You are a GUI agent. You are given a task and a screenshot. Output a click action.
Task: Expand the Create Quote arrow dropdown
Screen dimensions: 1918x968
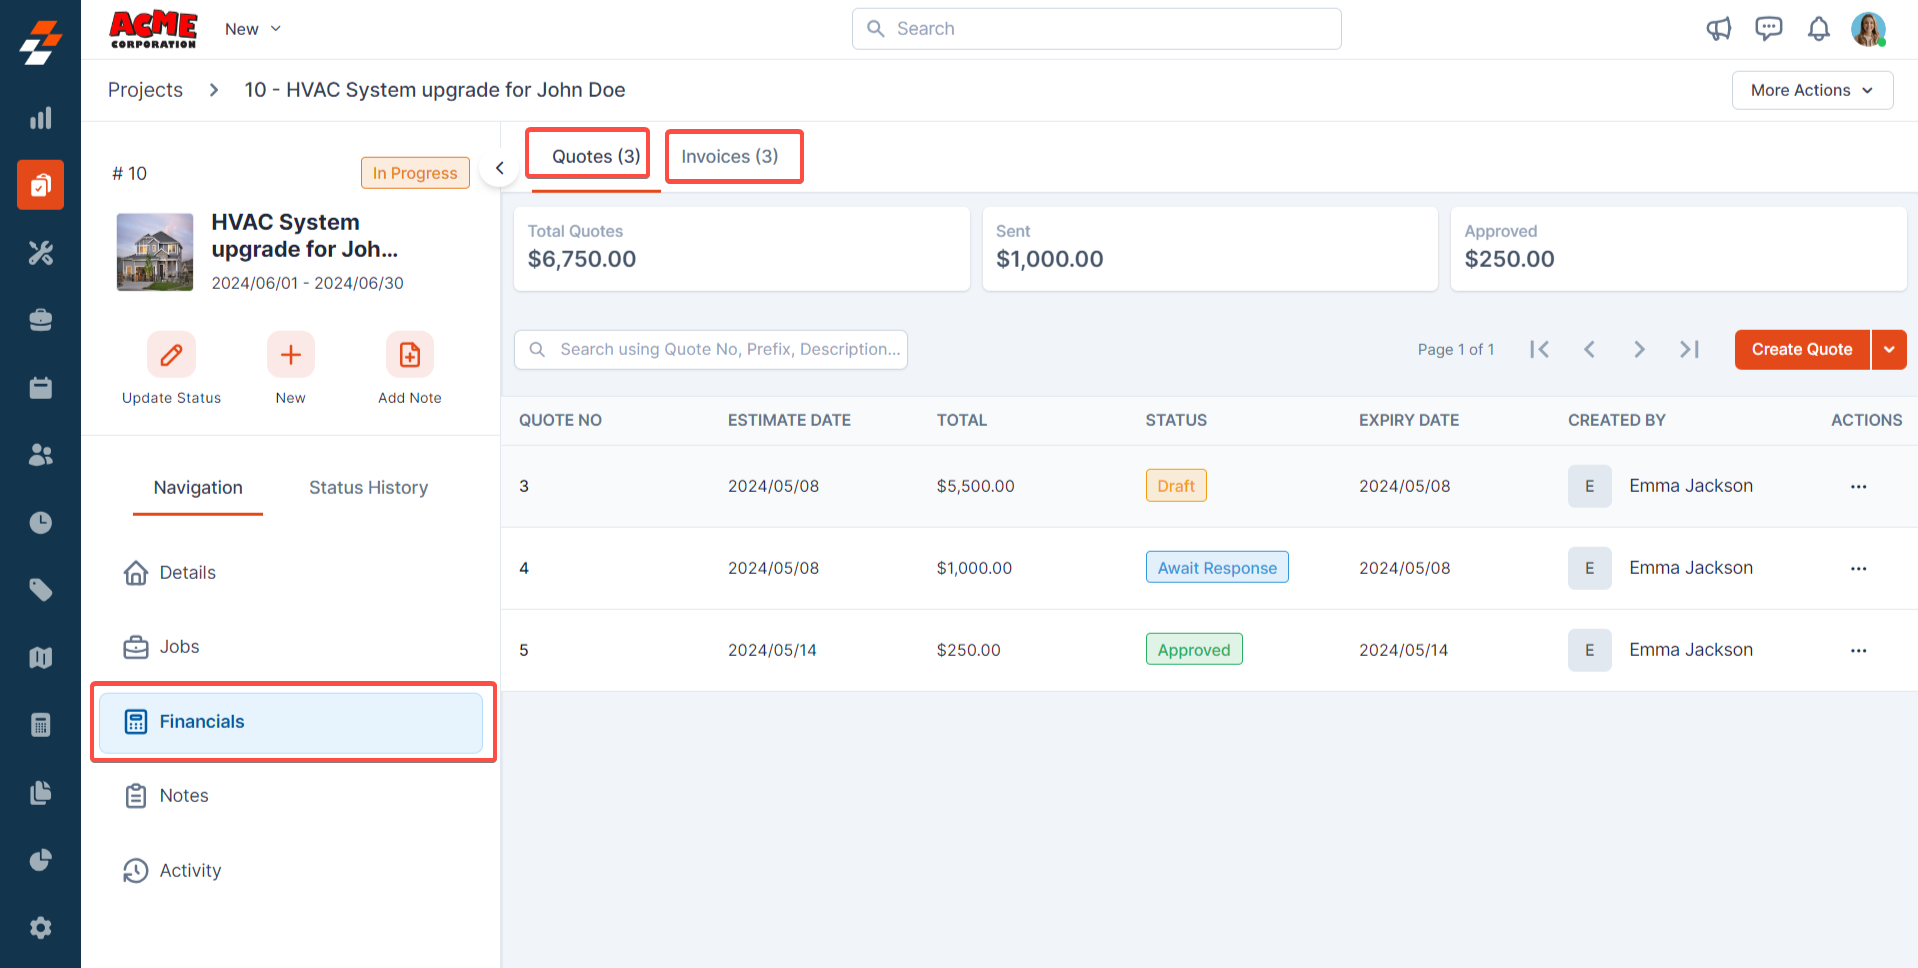1889,350
